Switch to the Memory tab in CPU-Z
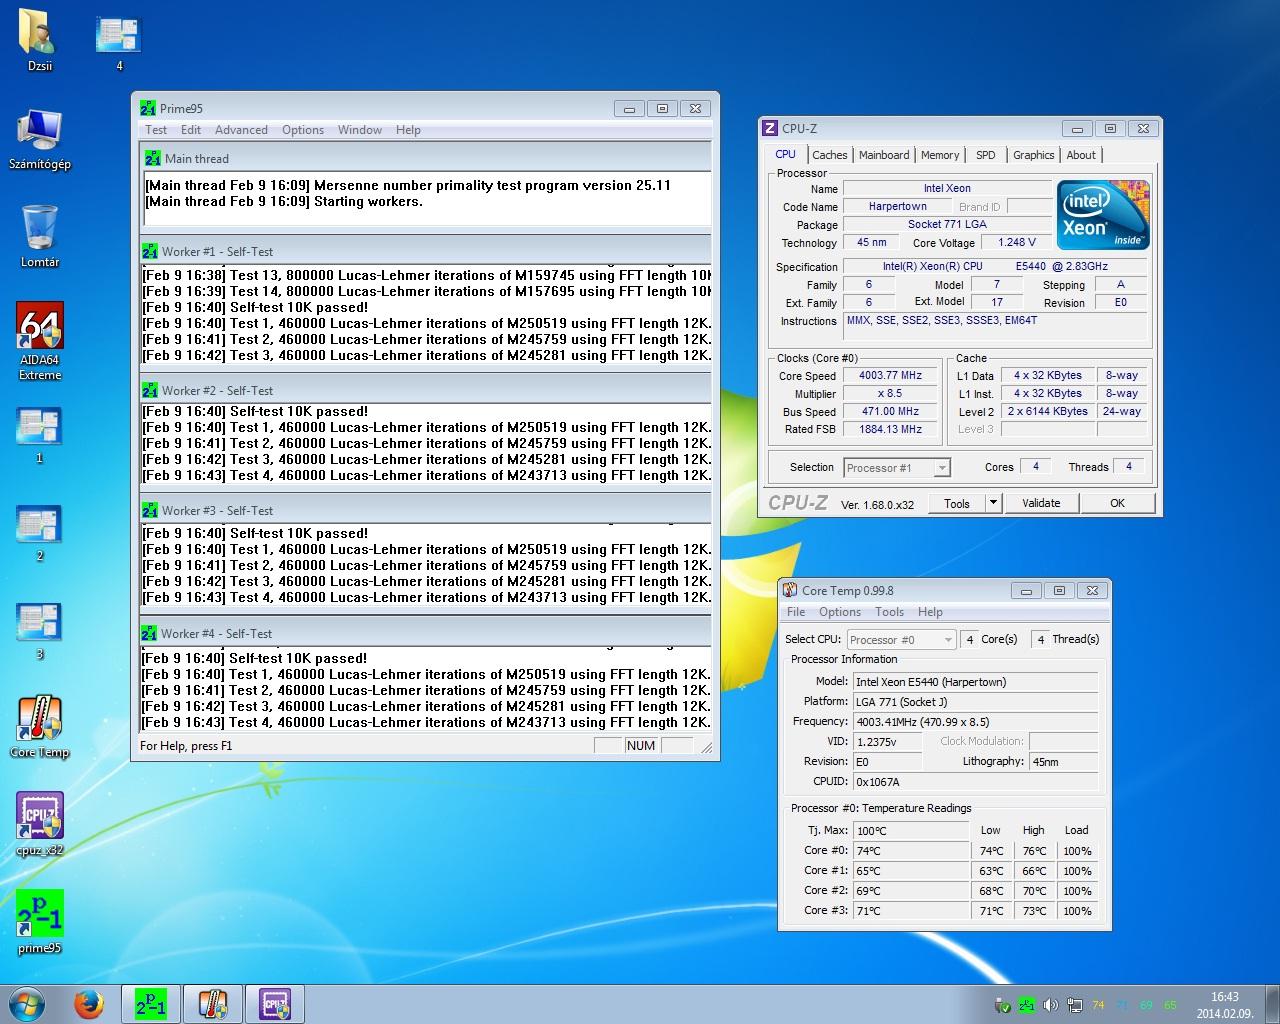 [939, 155]
